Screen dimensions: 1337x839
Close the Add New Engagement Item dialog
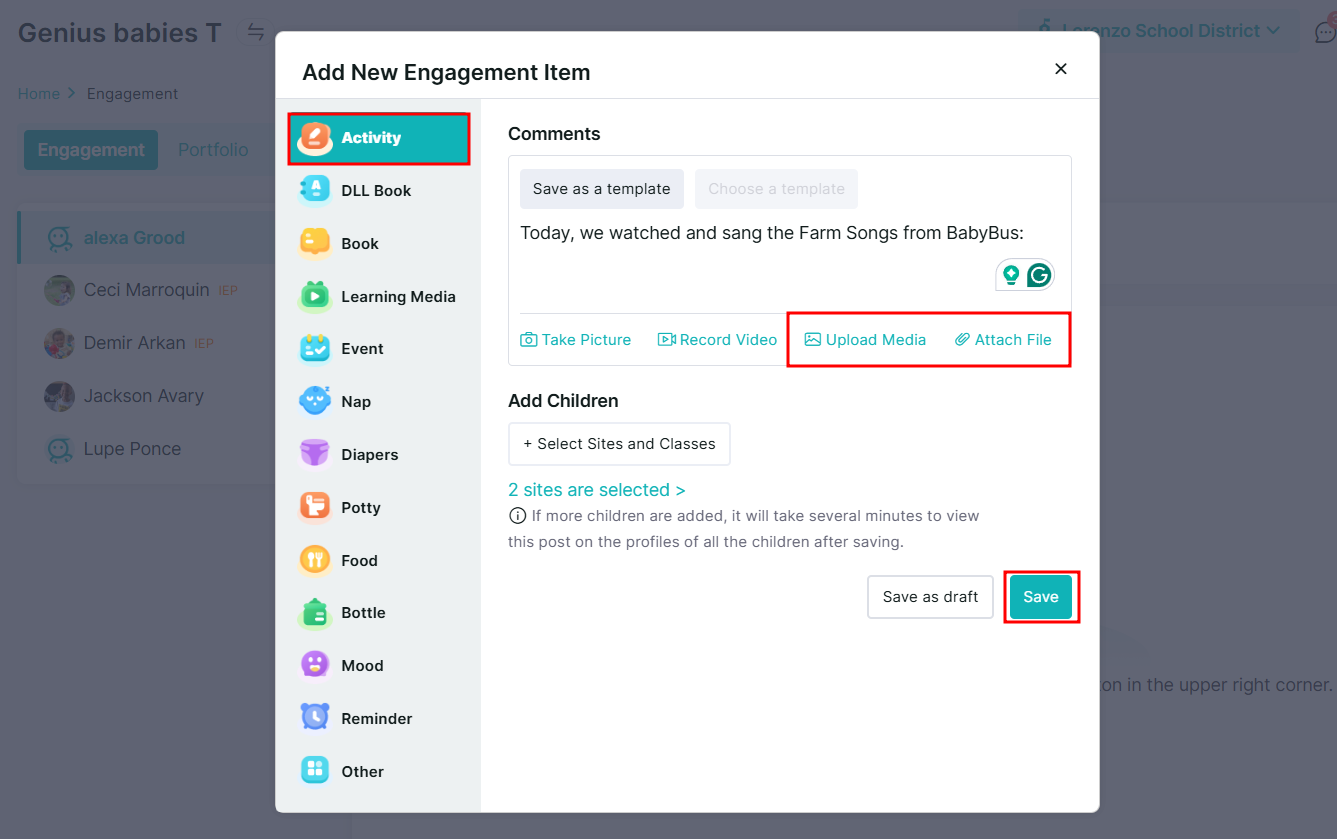[1061, 69]
